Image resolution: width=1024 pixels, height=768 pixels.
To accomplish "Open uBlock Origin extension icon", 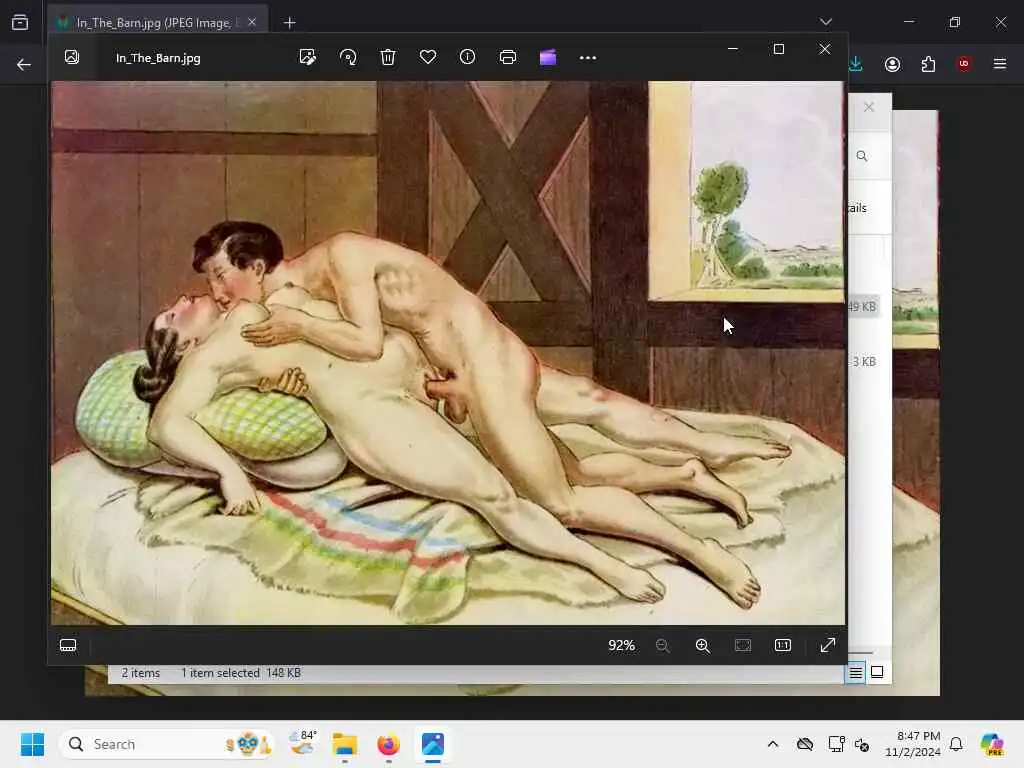I will pyautogui.click(x=964, y=63).
